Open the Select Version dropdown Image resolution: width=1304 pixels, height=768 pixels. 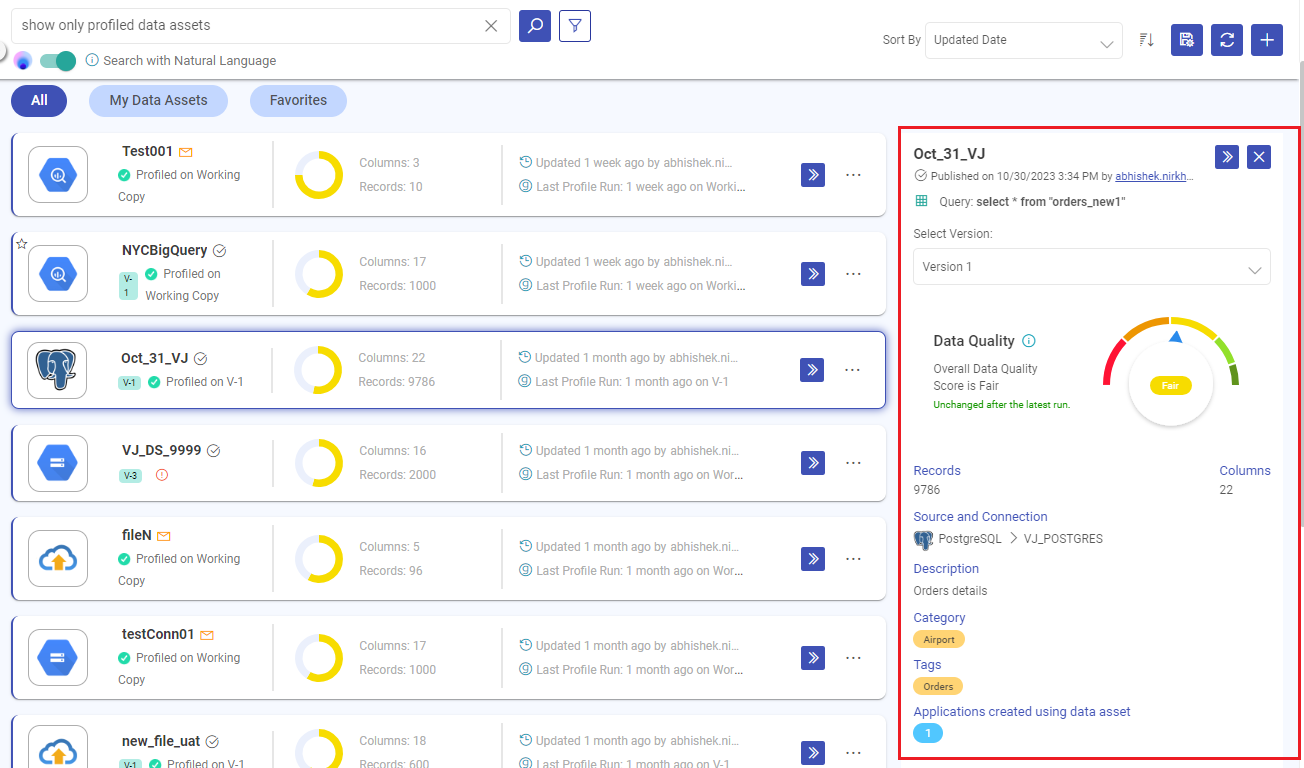(1091, 267)
